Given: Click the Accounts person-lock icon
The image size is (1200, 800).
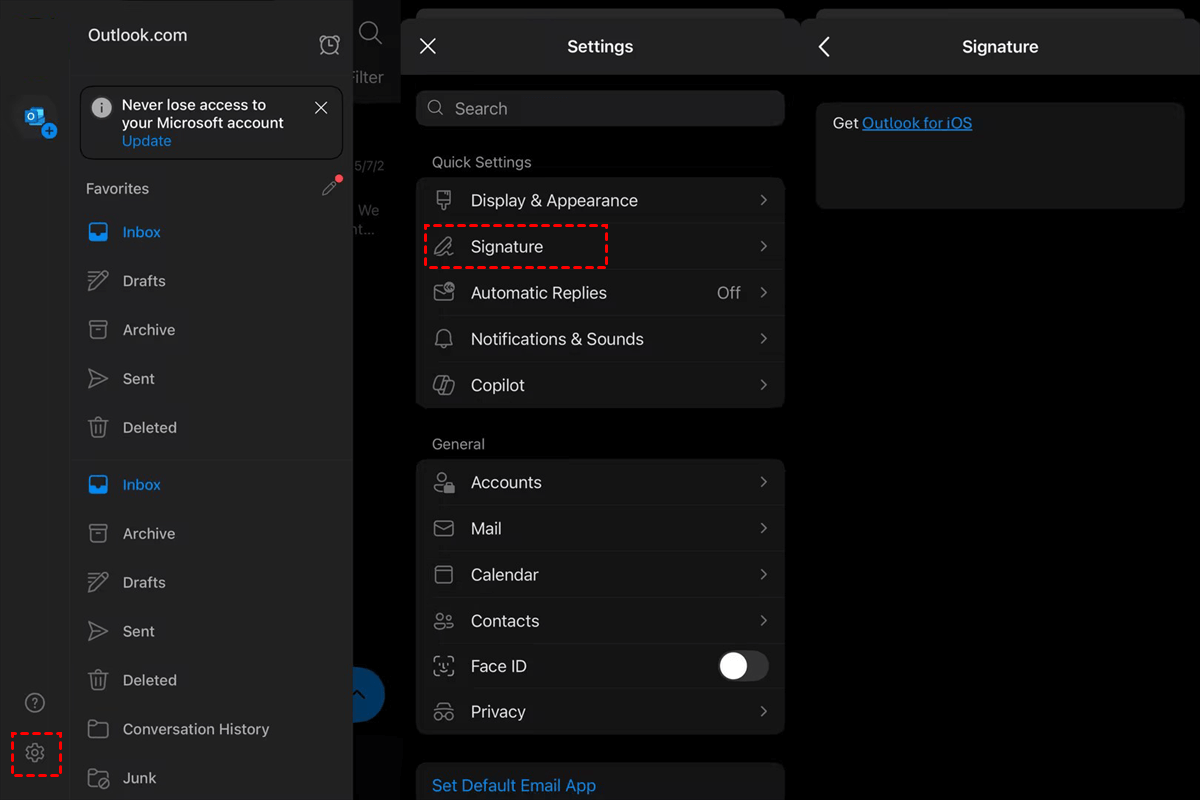Looking at the screenshot, I should pyautogui.click(x=444, y=482).
